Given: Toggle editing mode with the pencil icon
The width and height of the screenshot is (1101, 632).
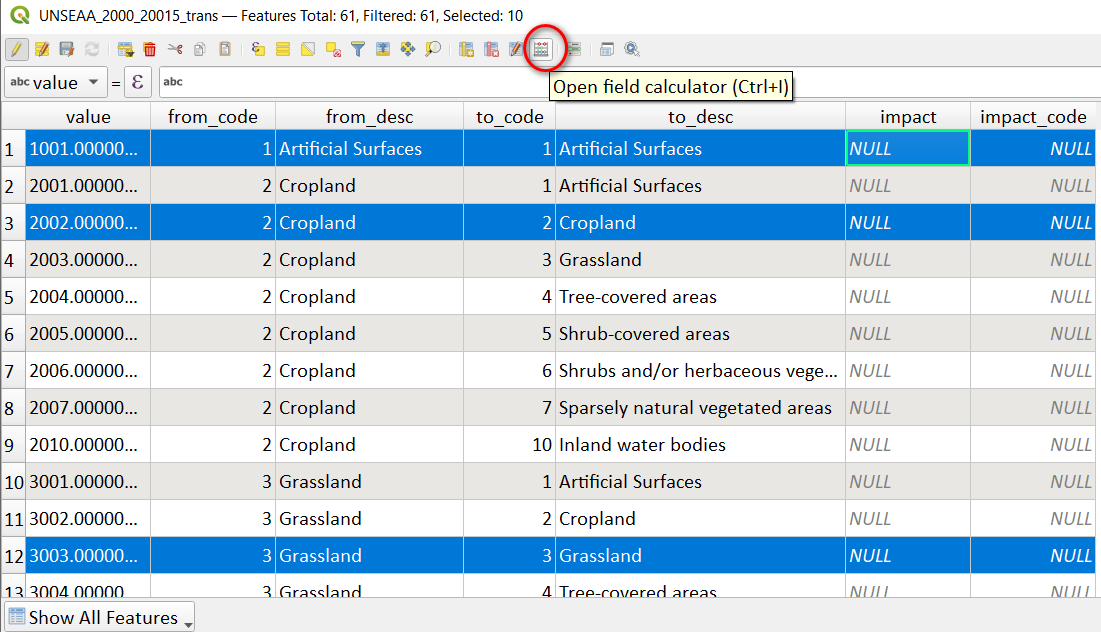Looking at the screenshot, I should pos(17,49).
